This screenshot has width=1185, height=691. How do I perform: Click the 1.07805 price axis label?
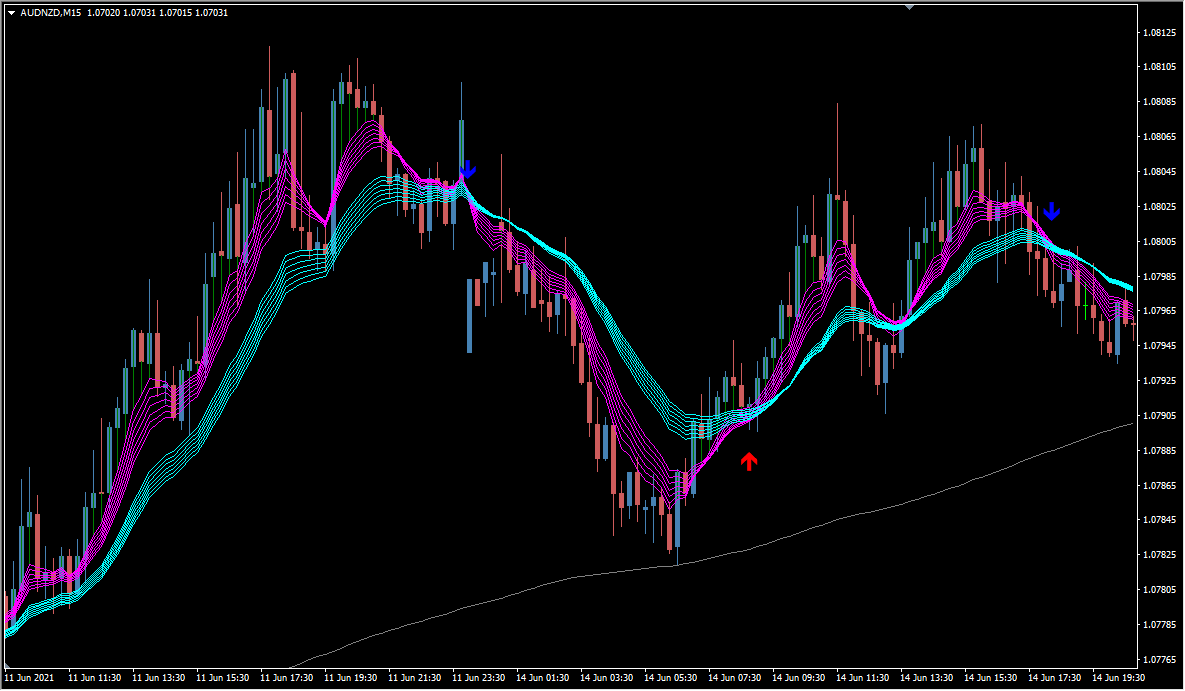tap(1159, 590)
